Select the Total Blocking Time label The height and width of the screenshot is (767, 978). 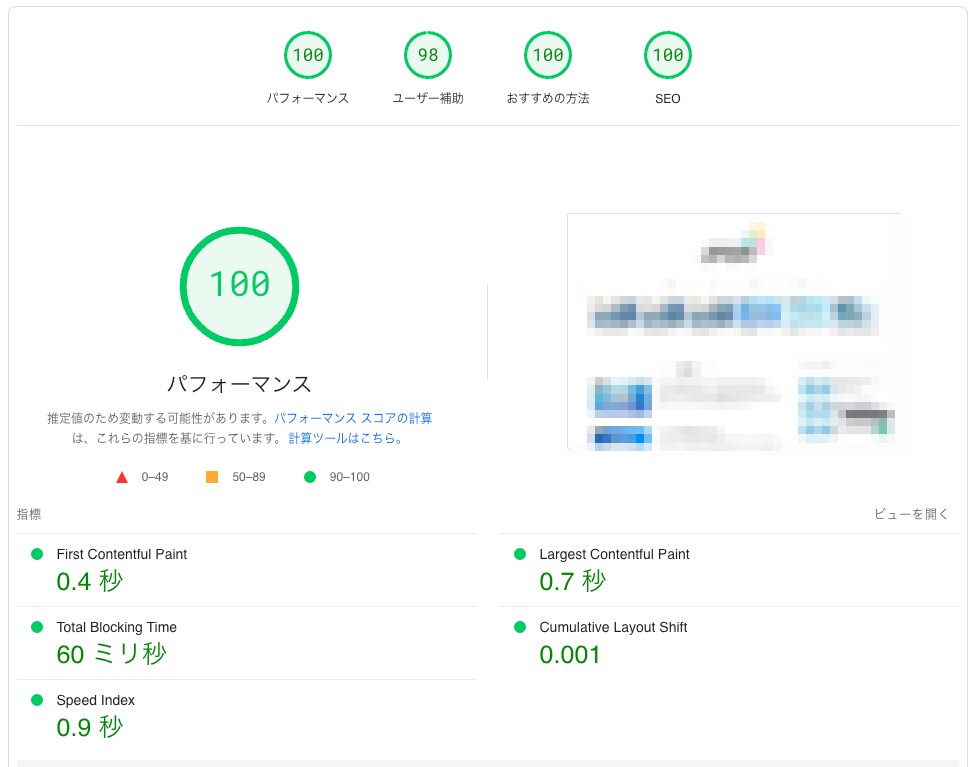[117, 627]
